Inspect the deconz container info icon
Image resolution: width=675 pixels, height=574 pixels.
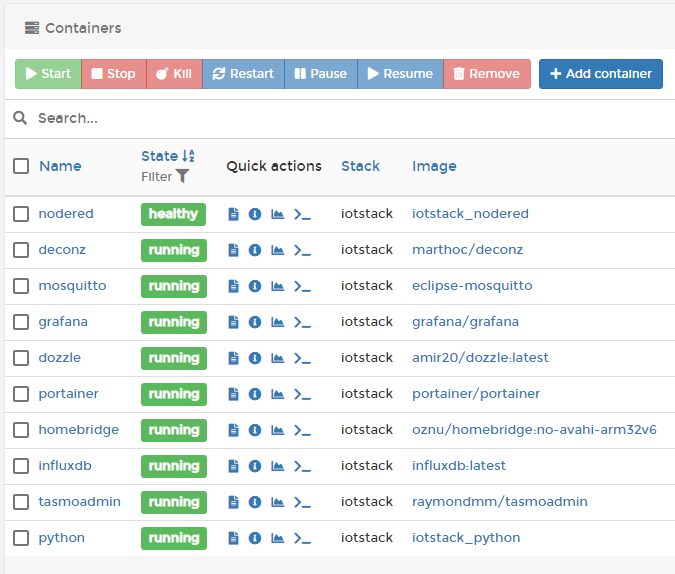point(254,250)
